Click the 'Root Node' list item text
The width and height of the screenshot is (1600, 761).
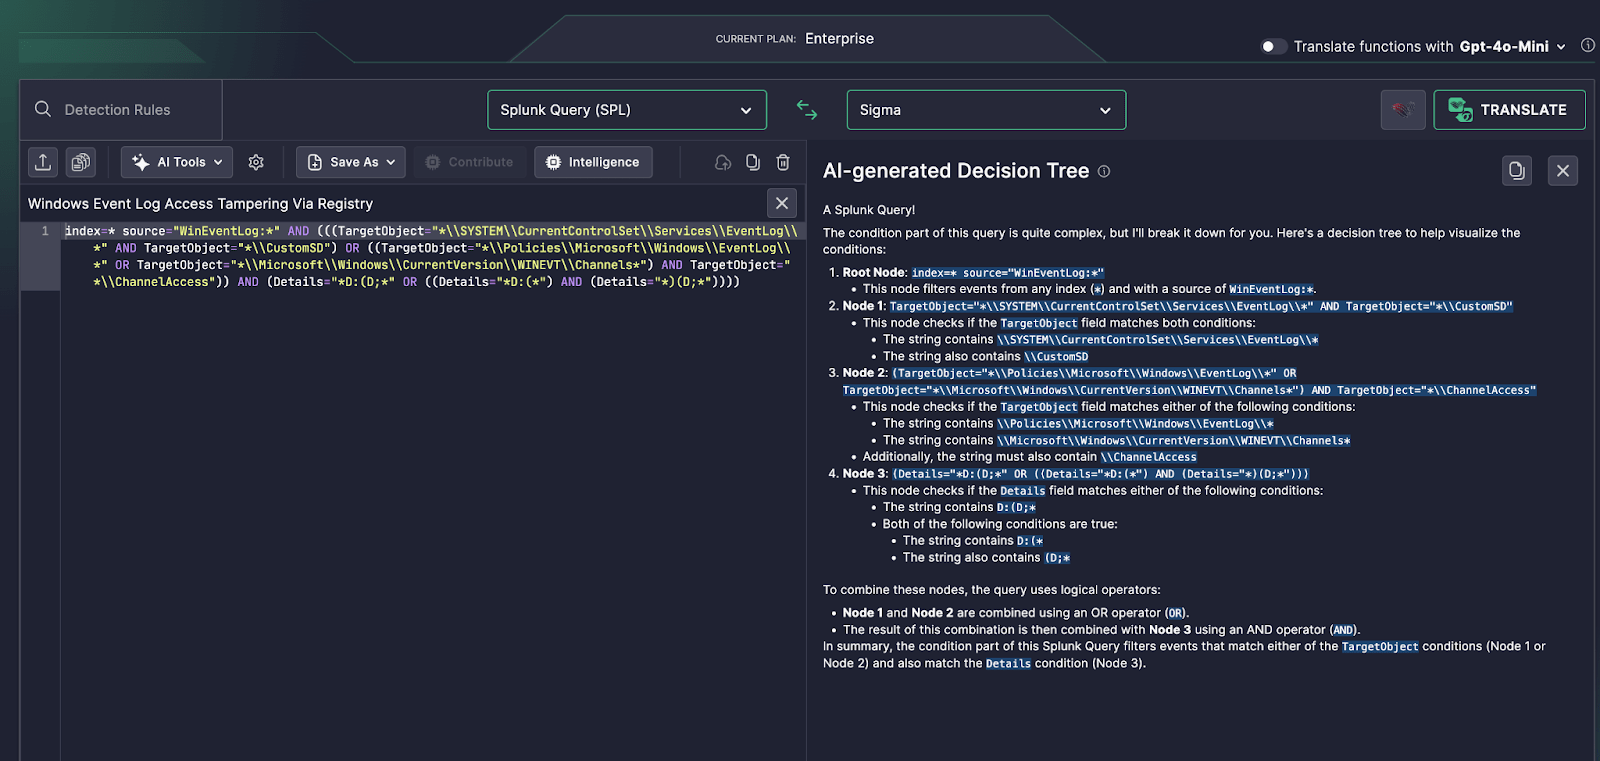coord(874,272)
